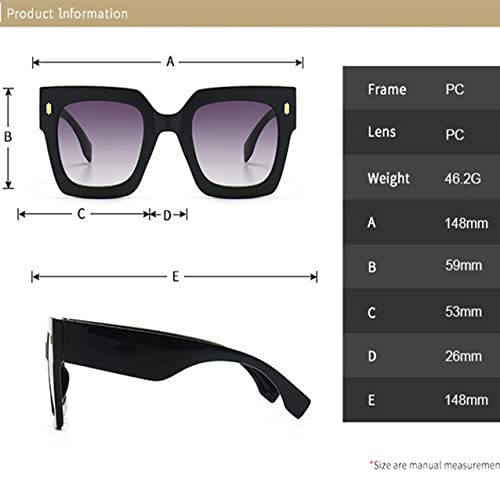This screenshot has height=500, width=500.
Task: Click dimension label B beside the frame
Action: [8, 136]
